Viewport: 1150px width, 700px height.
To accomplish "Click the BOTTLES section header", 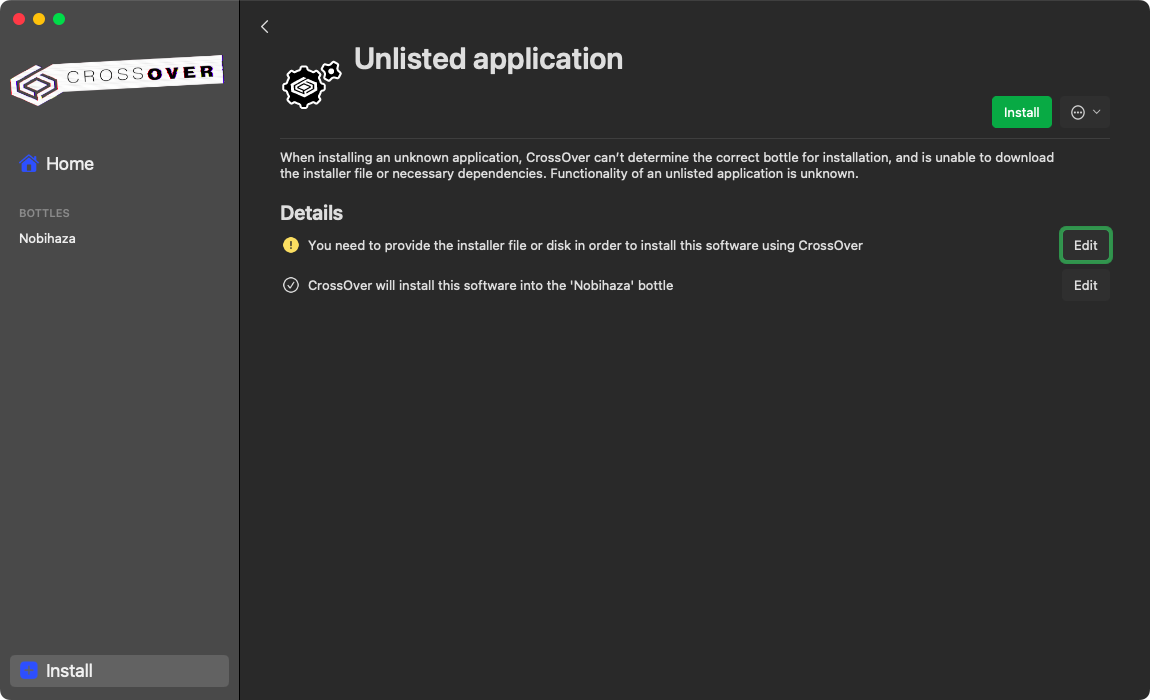I will 44,213.
